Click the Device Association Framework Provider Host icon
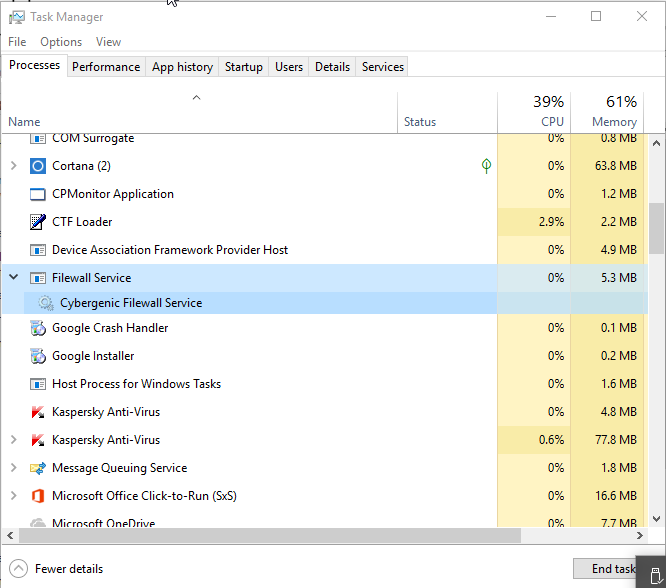This screenshot has width=666, height=588. tap(37, 250)
